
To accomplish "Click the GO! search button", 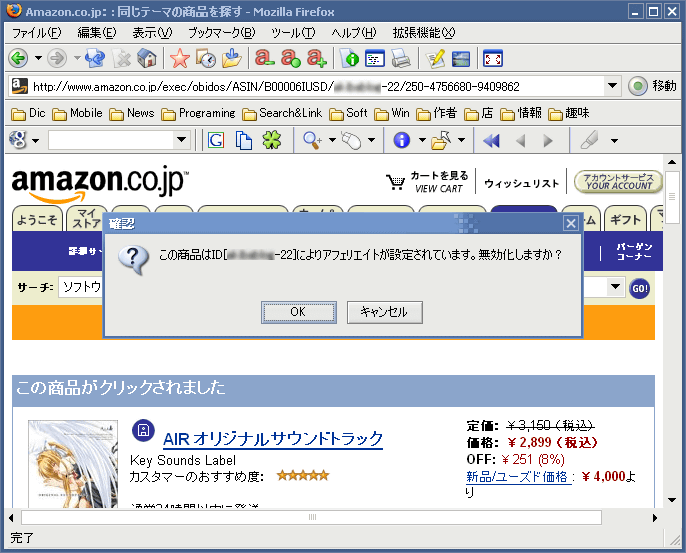I will tap(639, 288).
